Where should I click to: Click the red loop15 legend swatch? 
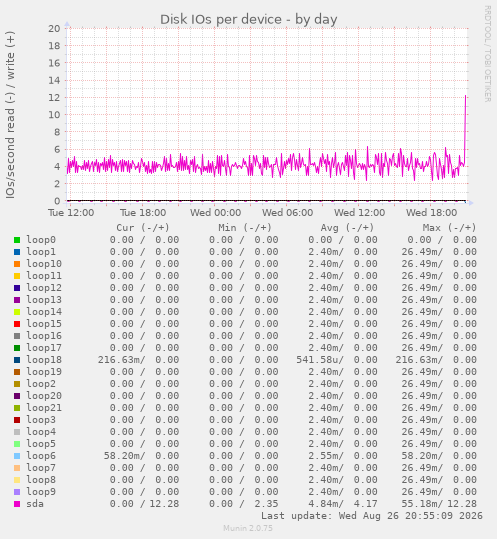click(x=17, y=323)
